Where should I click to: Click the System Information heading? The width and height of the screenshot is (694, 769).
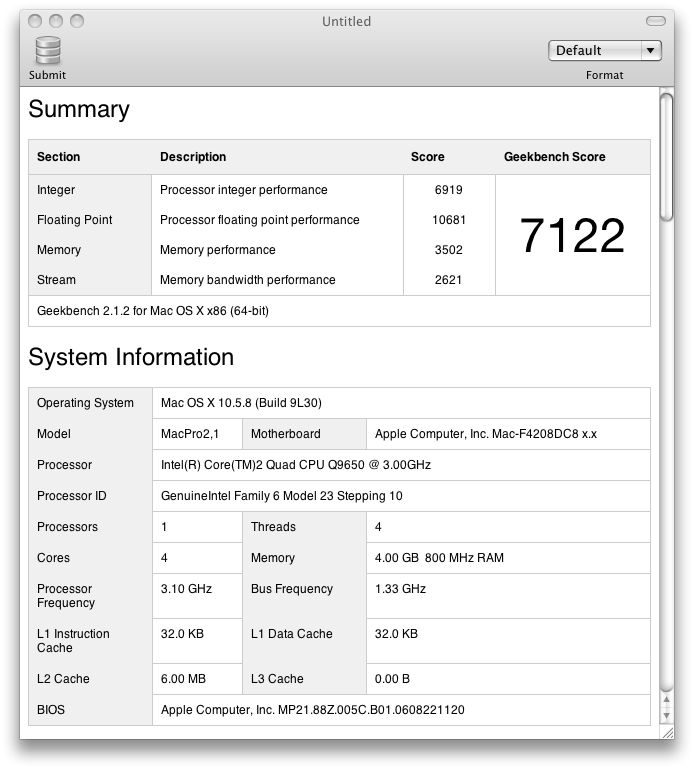[x=131, y=357]
